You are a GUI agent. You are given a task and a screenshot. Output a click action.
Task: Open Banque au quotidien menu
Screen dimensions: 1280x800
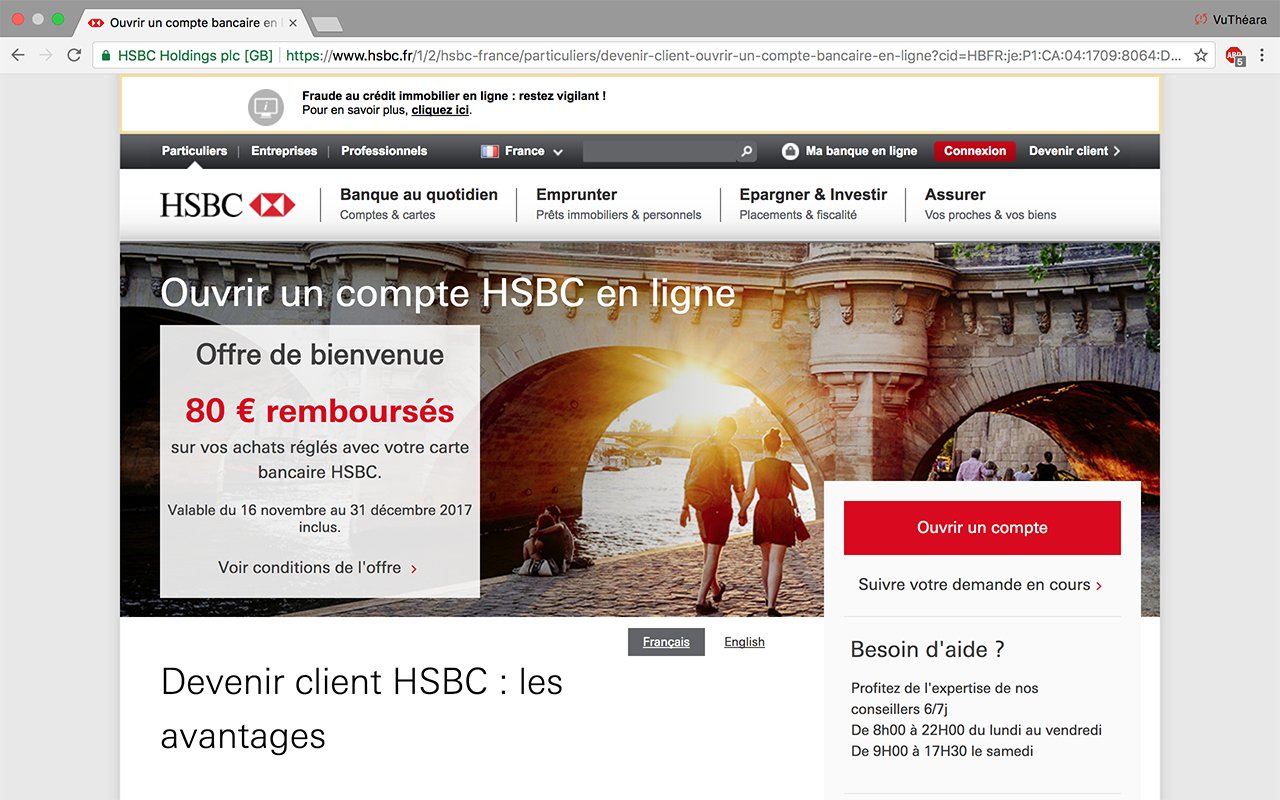419,204
